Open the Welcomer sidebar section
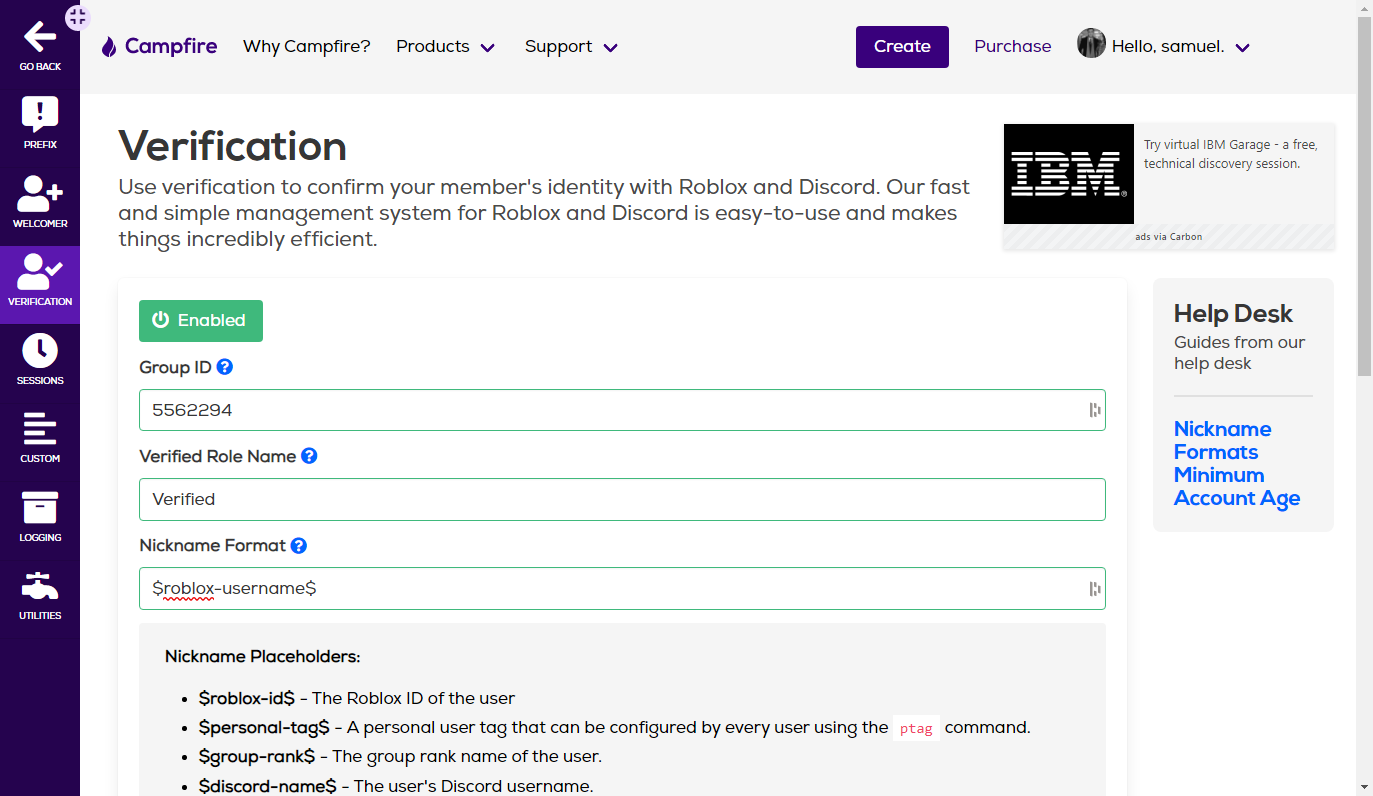Screen dimensions: 1373x796 point(40,202)
